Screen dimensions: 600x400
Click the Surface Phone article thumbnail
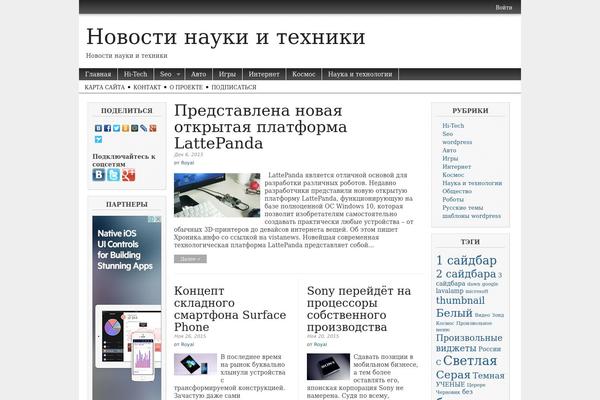(195, 364)
